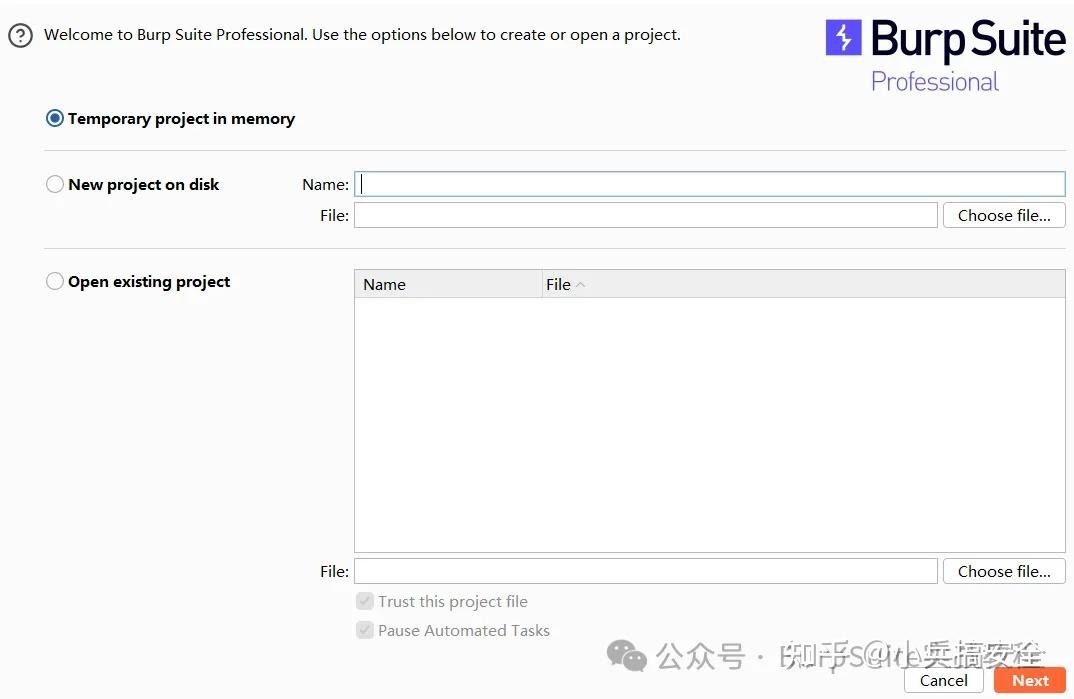Image resolution: width=1074 pixels, height=699 pixels.
Task: Click the Name input field
Action: 700,183
